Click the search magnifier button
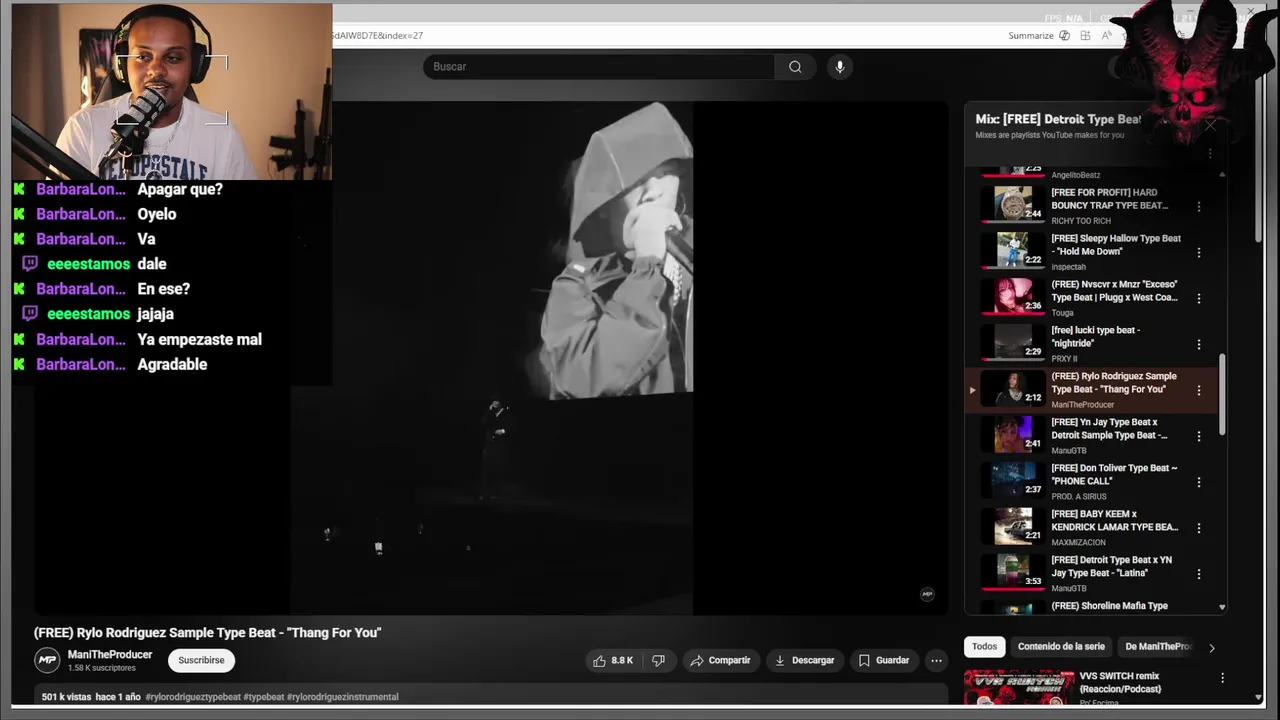1280x720 pixels. [795, 67]
